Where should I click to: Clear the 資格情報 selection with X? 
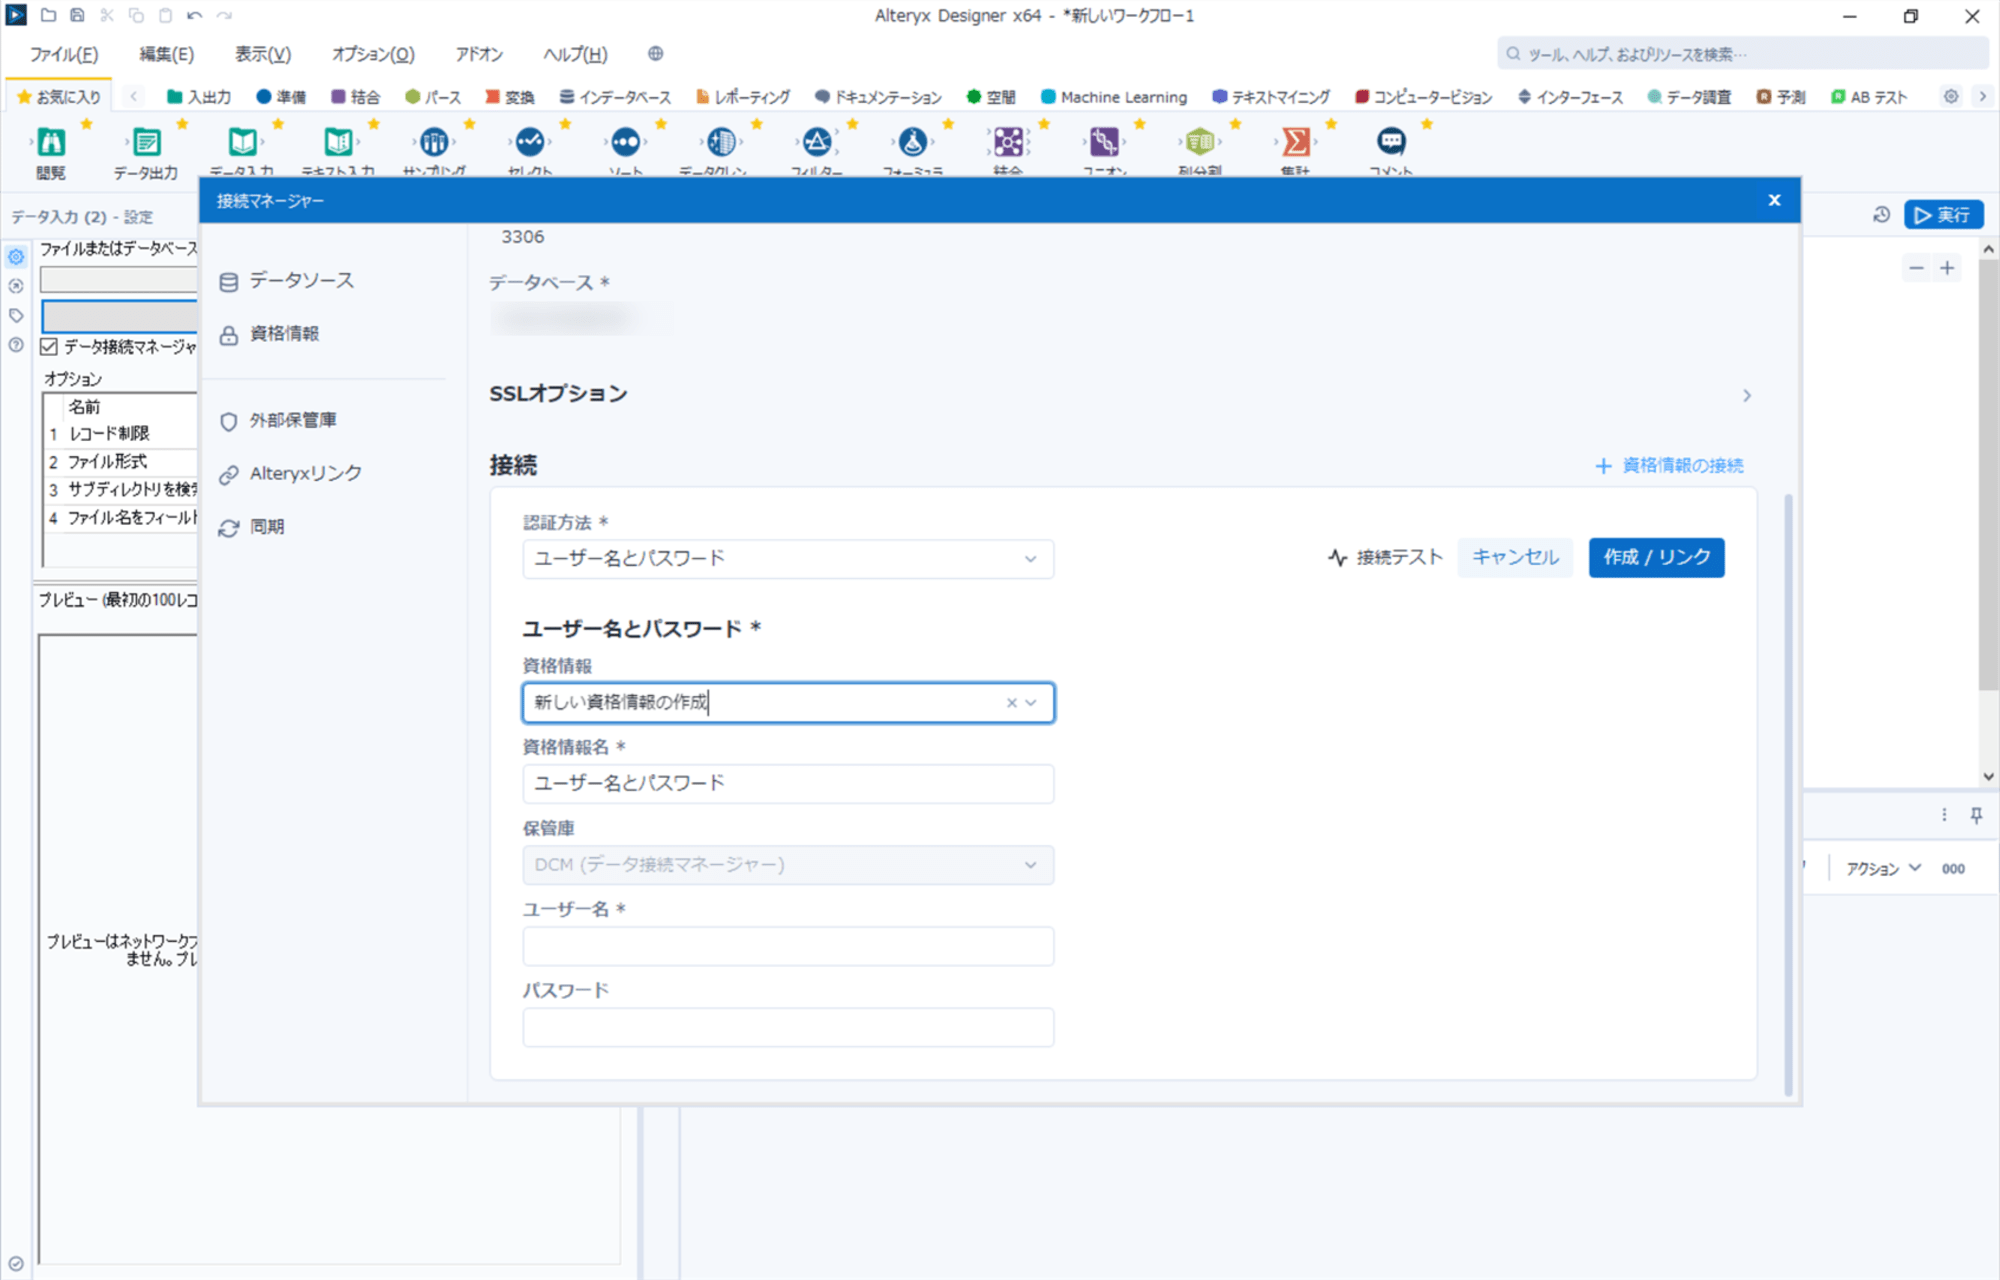point(1011,703)
